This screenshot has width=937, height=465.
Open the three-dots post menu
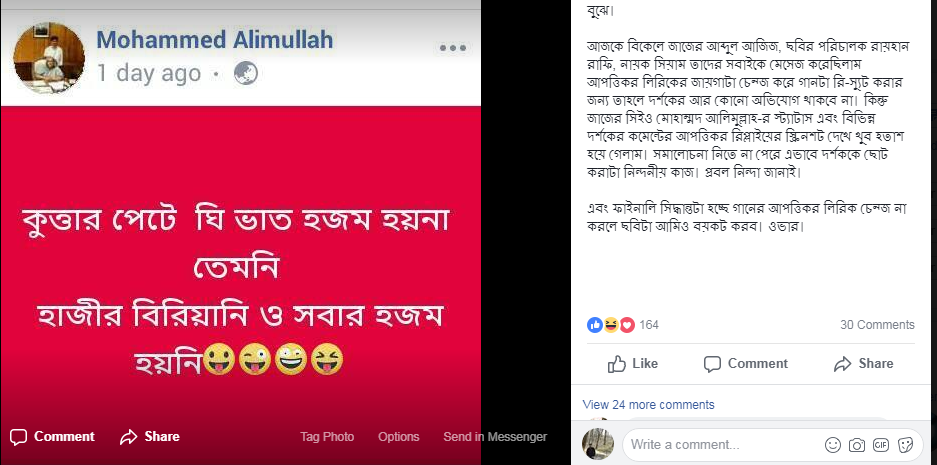click(452, 47)
